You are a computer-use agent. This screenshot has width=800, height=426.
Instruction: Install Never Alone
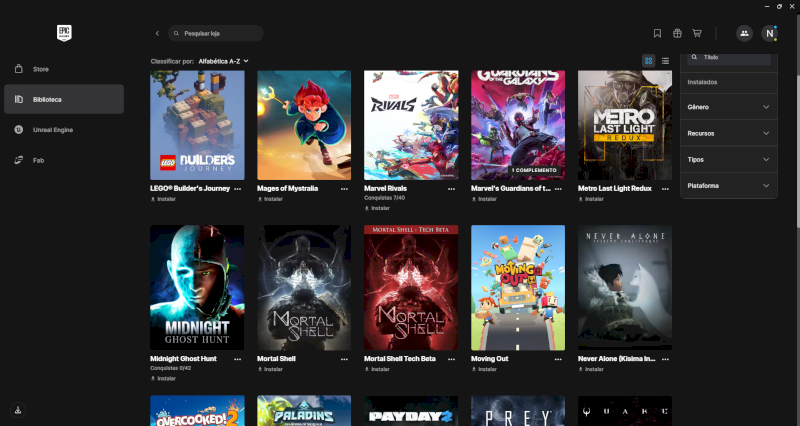(x=591, y=369)
